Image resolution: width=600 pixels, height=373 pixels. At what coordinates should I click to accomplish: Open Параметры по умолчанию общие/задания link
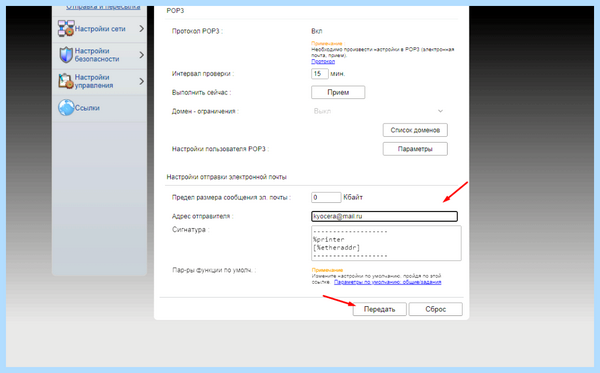tap(388, 282)
